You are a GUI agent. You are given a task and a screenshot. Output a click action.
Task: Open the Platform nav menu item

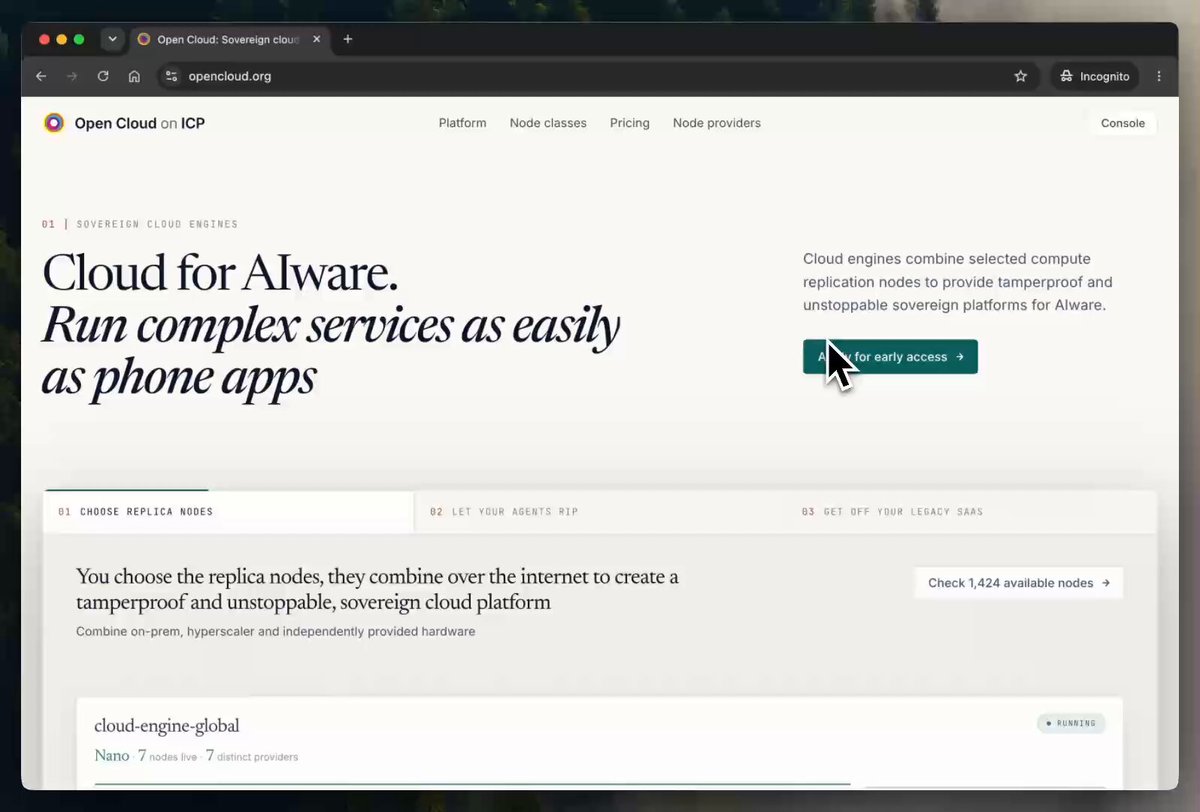point(462,123)
